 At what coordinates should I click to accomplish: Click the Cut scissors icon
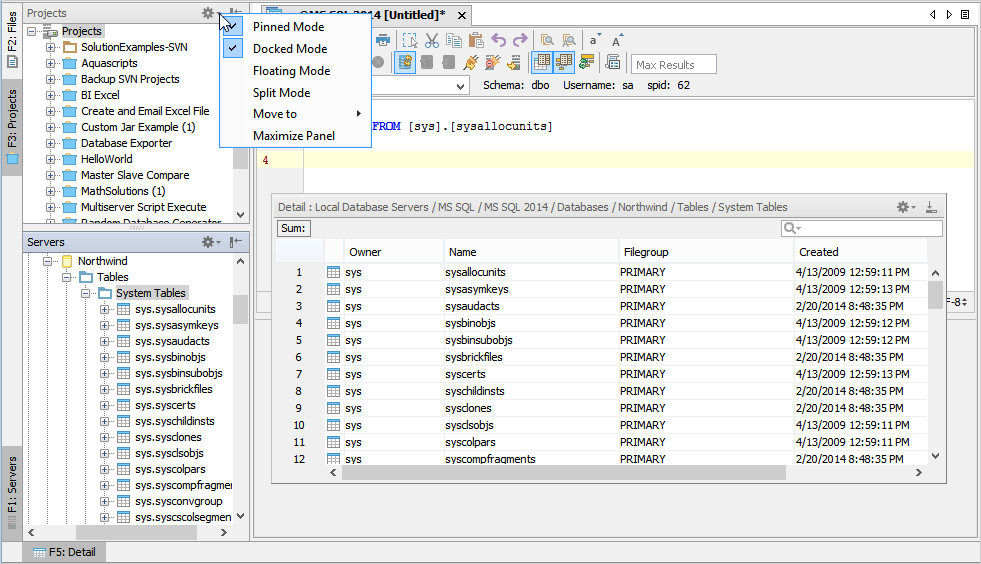point(432,41)
